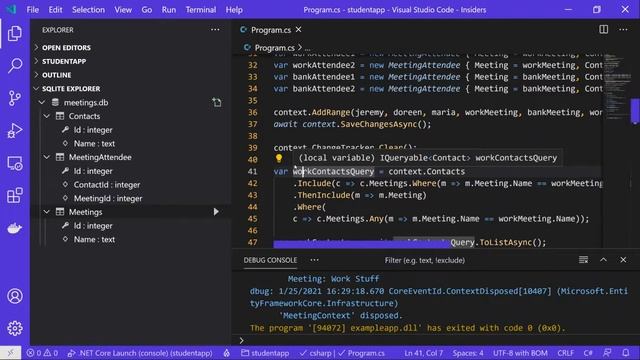Click remote window indicator in status bar

(11, 353)
